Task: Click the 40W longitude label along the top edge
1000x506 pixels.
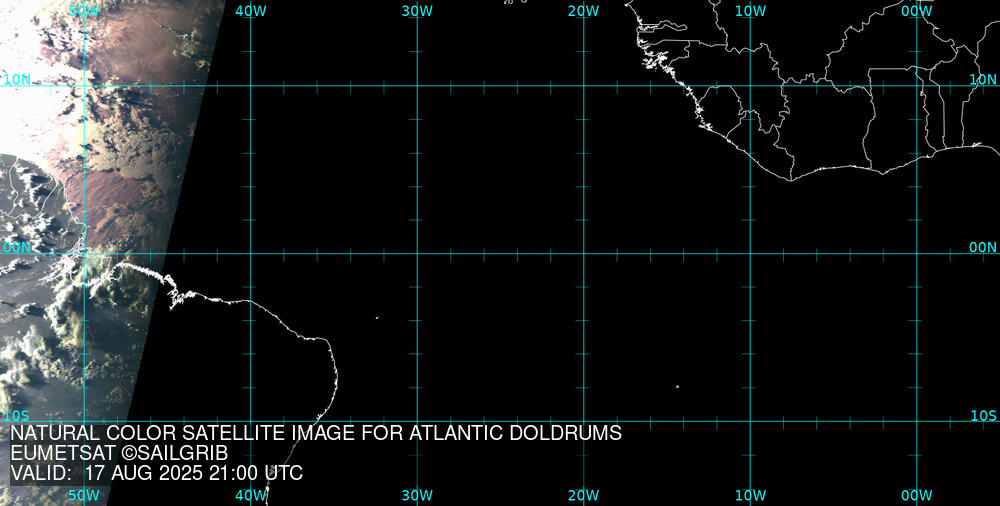Action: (251, 11)
